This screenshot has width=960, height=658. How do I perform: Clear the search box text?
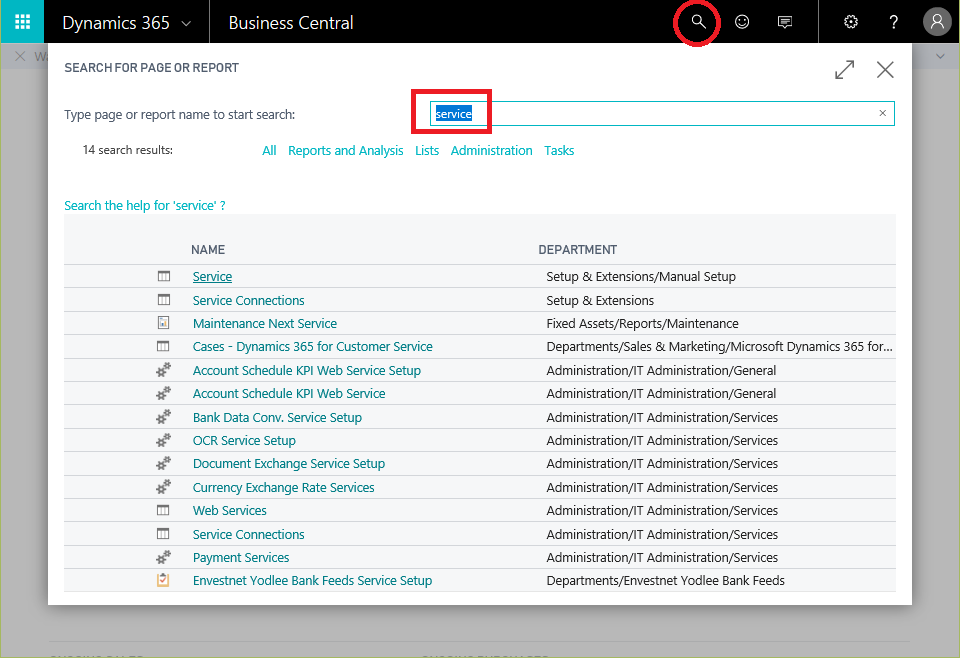pyautogui.click(x=882, y=113)
